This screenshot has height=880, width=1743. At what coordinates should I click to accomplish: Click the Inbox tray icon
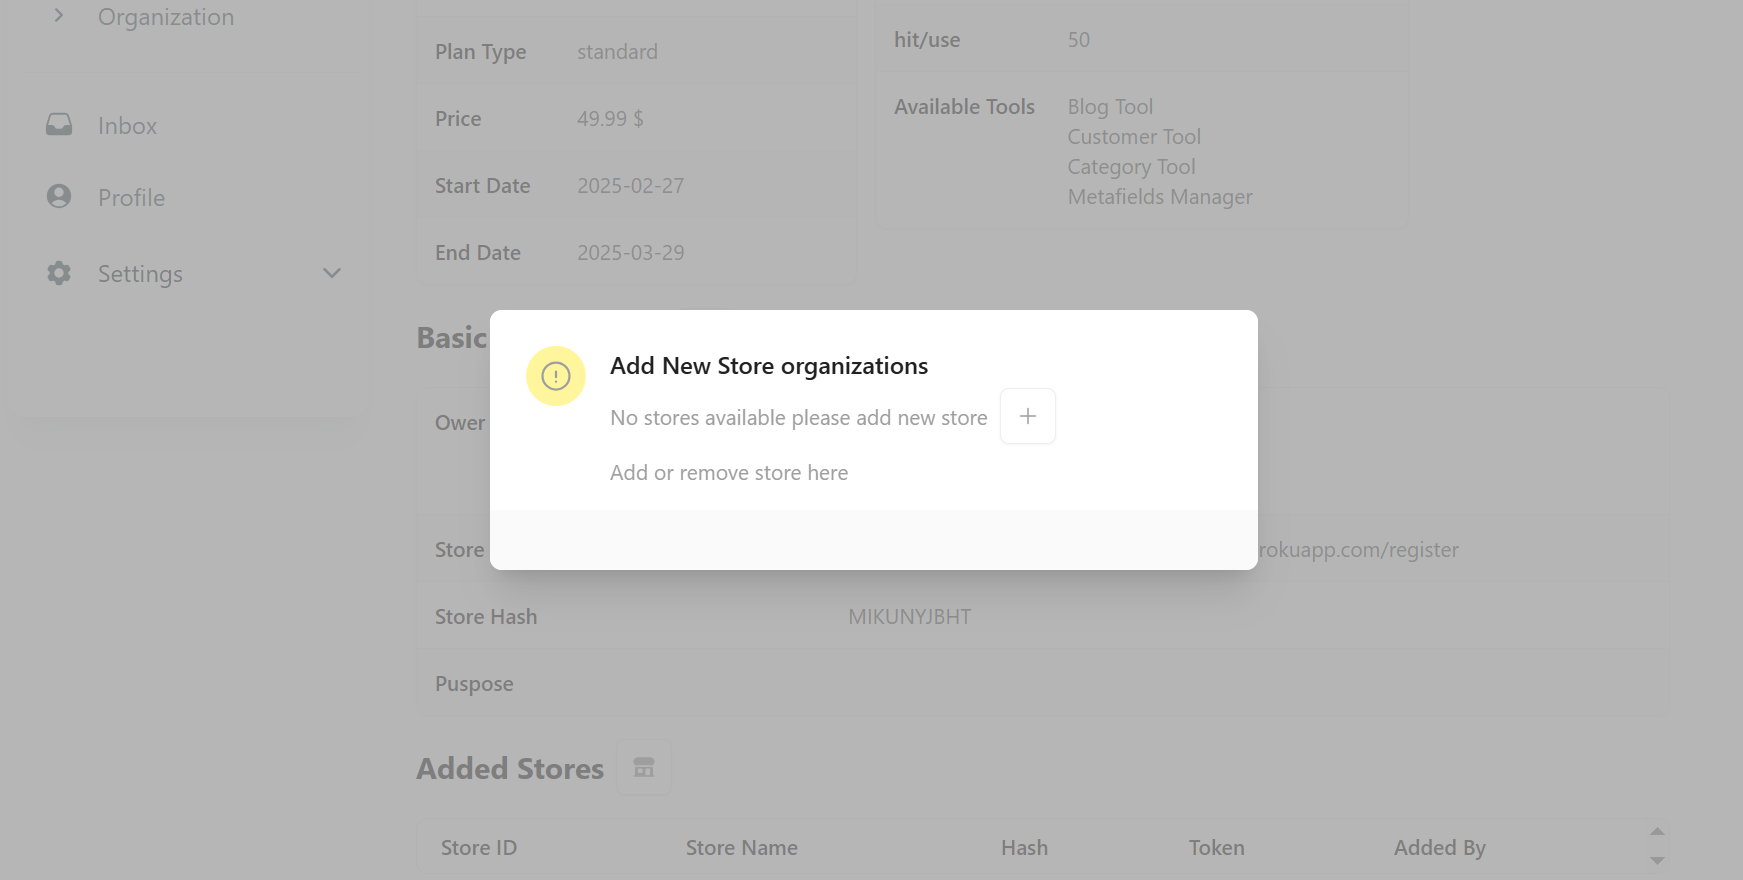point(59,125)
